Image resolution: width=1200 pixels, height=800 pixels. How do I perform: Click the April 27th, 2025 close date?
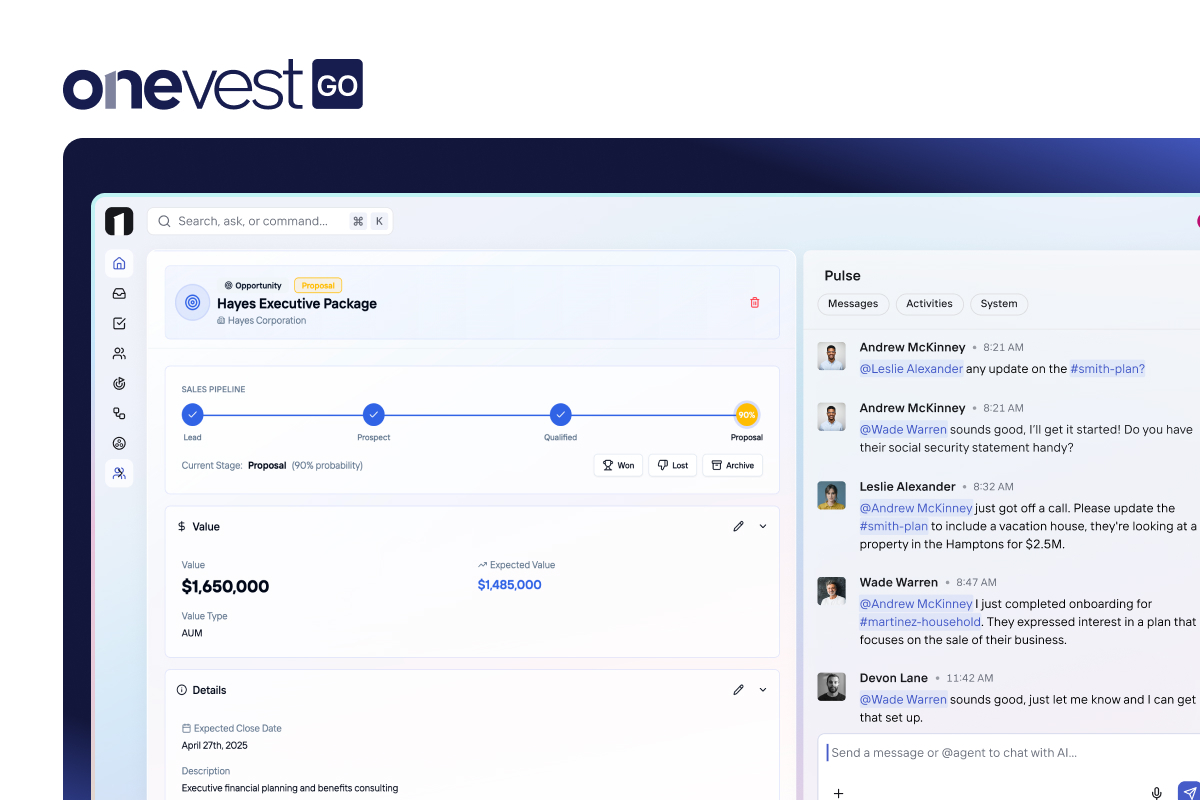(x=214, y=746)
